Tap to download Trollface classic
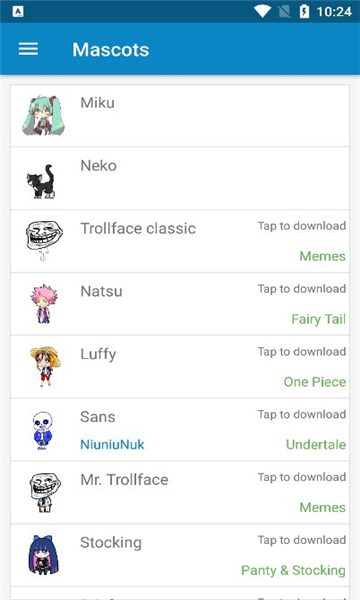 coord(301,226)
